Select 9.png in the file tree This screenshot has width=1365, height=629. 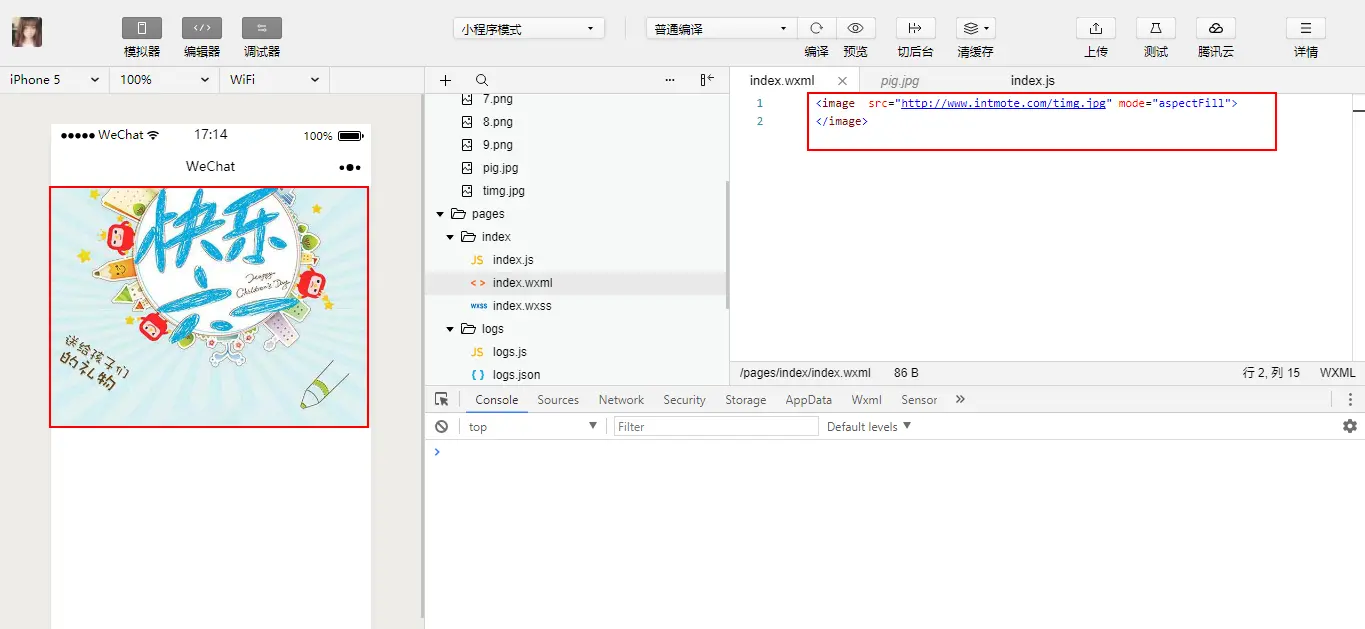pos(497,145)
